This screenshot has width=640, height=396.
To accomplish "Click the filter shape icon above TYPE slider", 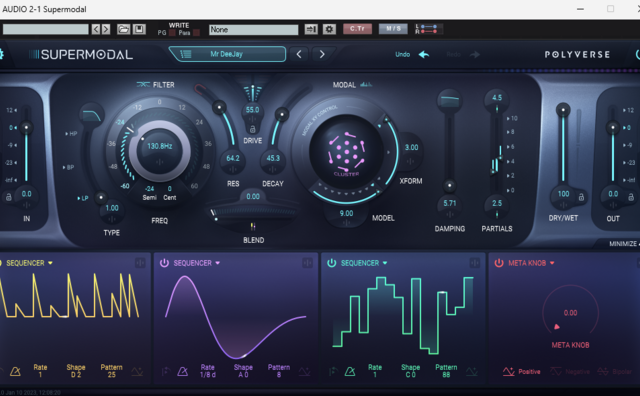I will (91, 115).
